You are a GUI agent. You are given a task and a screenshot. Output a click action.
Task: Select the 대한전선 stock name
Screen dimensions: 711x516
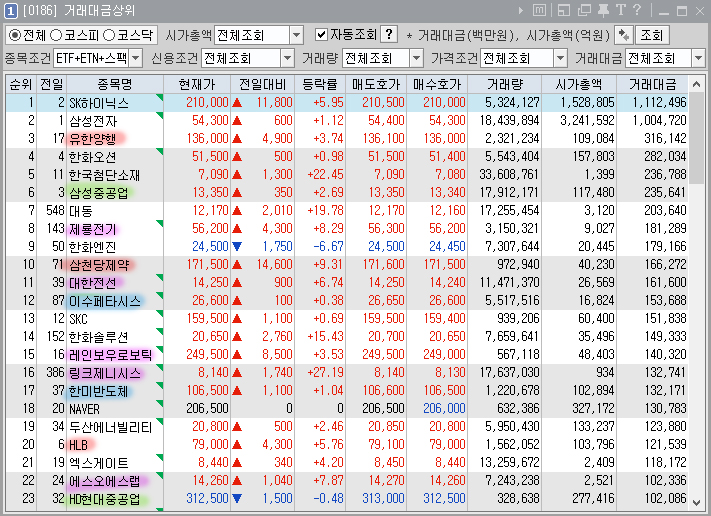click(x=93, y=283)
